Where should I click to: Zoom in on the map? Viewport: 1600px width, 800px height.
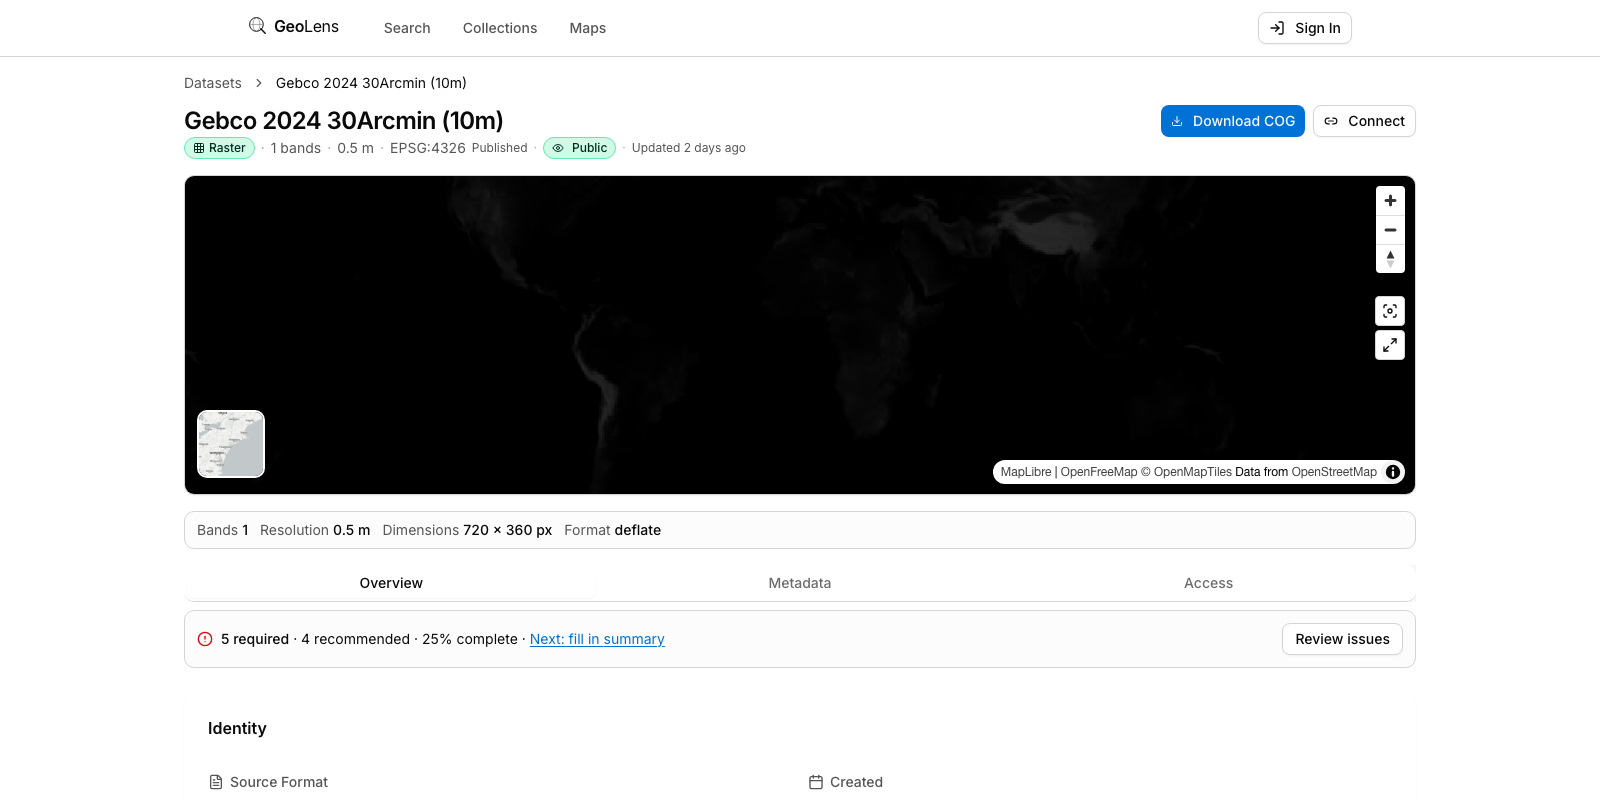click(x=1390, y=201)
